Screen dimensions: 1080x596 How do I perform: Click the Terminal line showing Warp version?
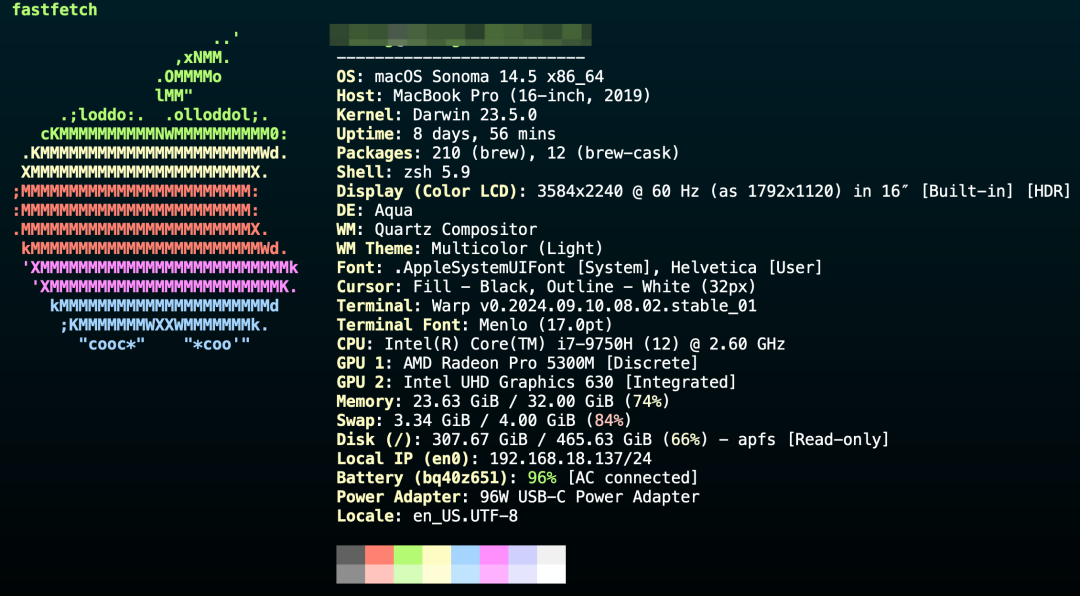point(546,306)
